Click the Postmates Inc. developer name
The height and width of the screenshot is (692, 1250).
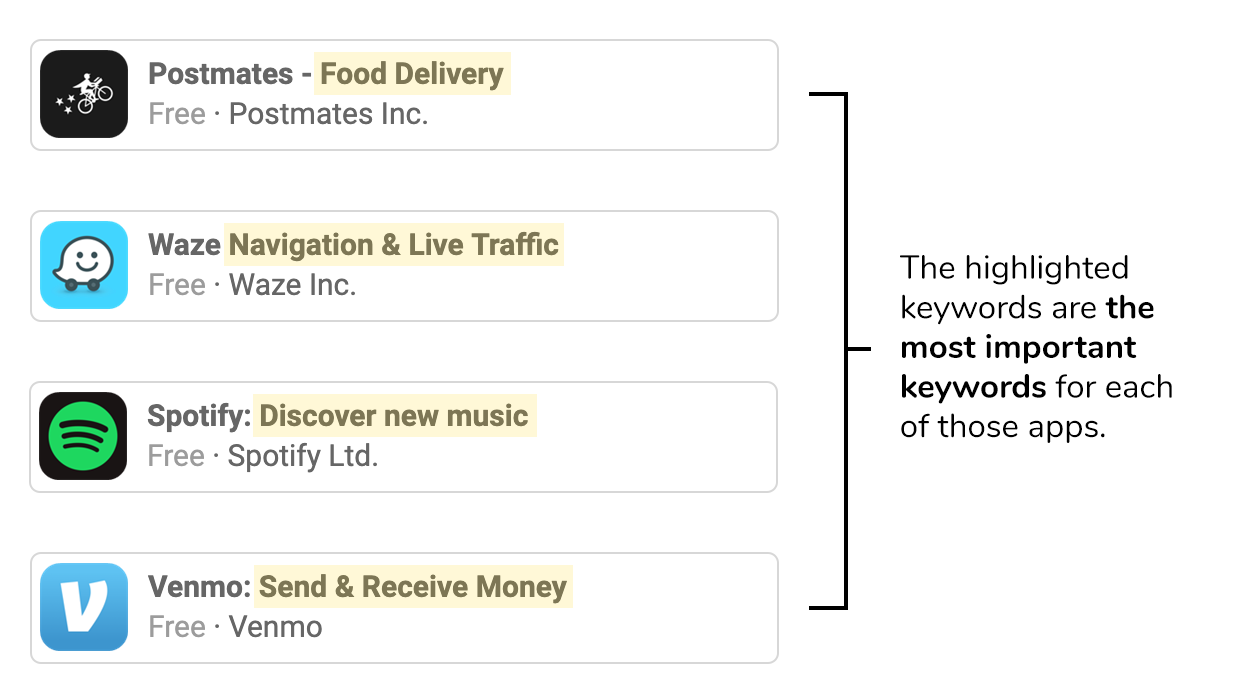click(329, 114)
